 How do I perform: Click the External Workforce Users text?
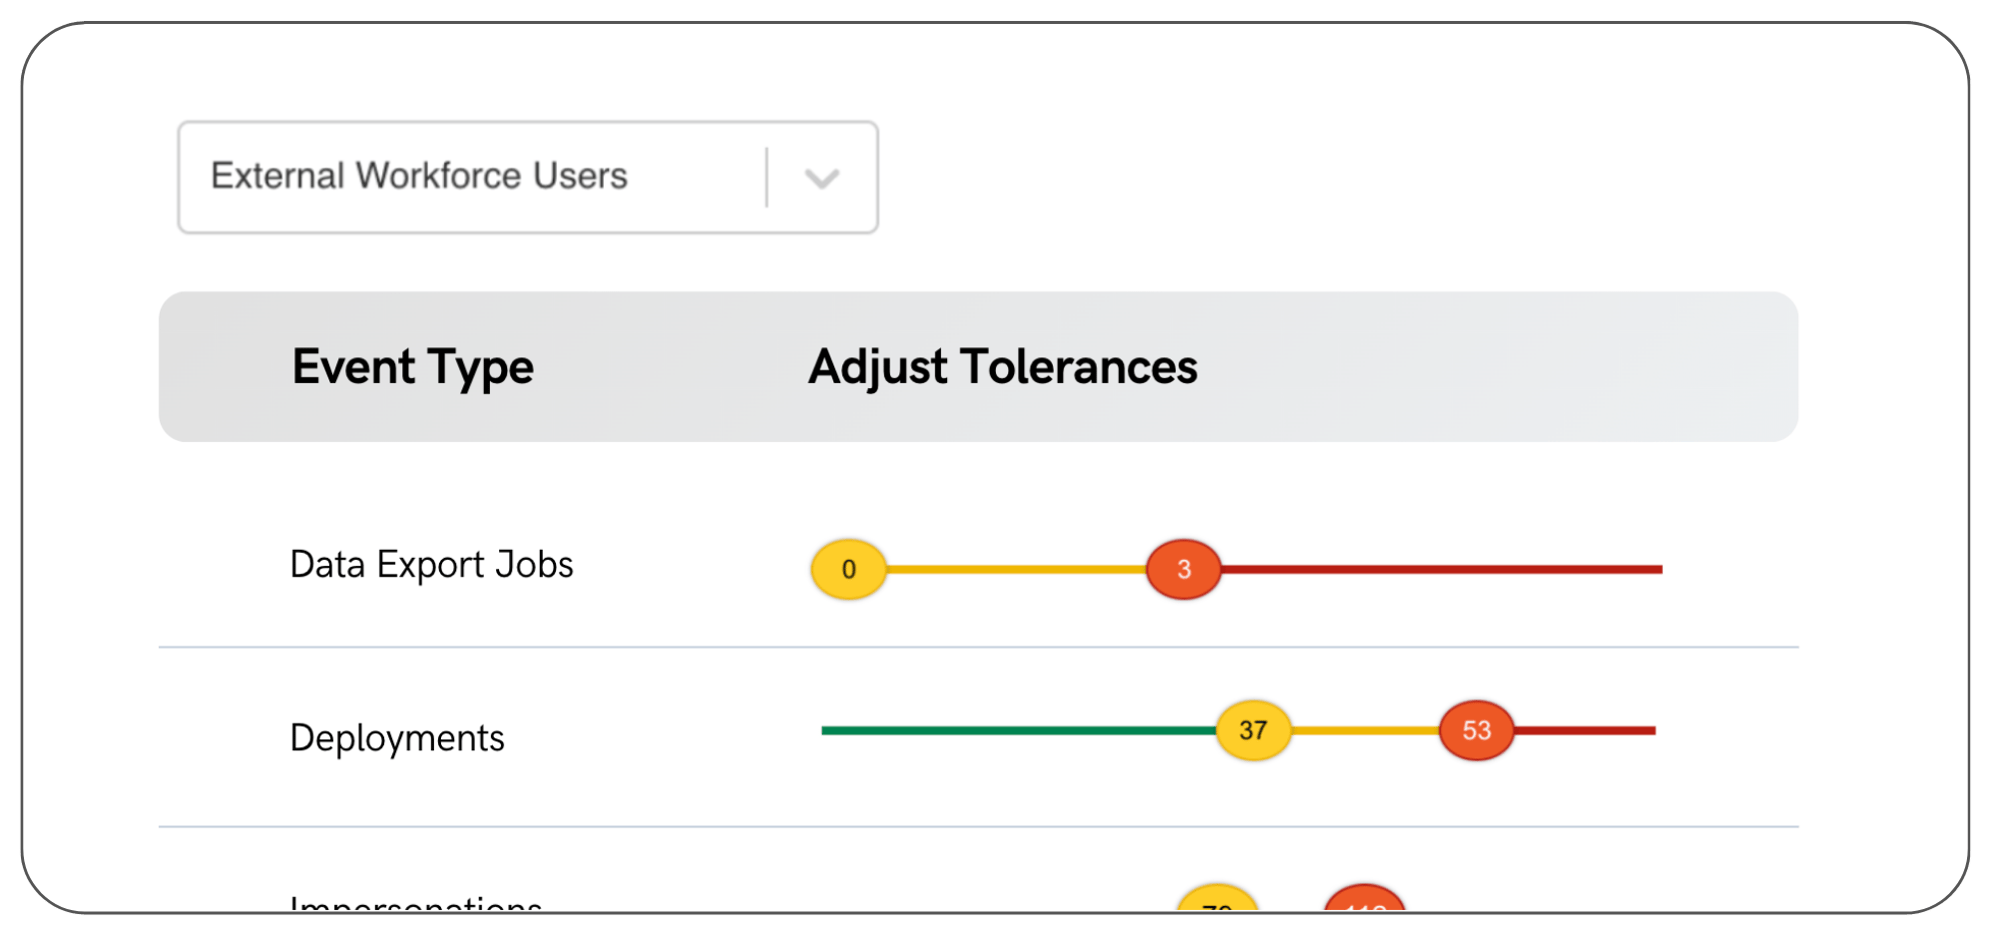point(419,176)
